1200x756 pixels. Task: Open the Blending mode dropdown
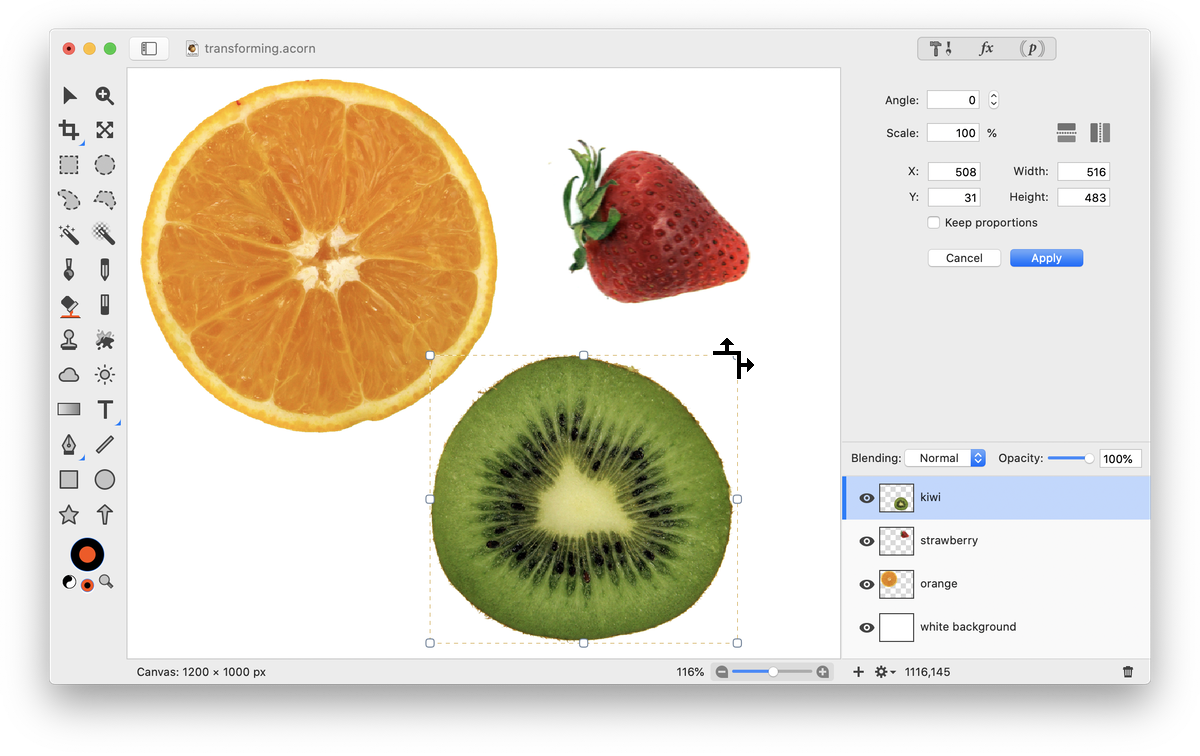(x=945, y=458)
